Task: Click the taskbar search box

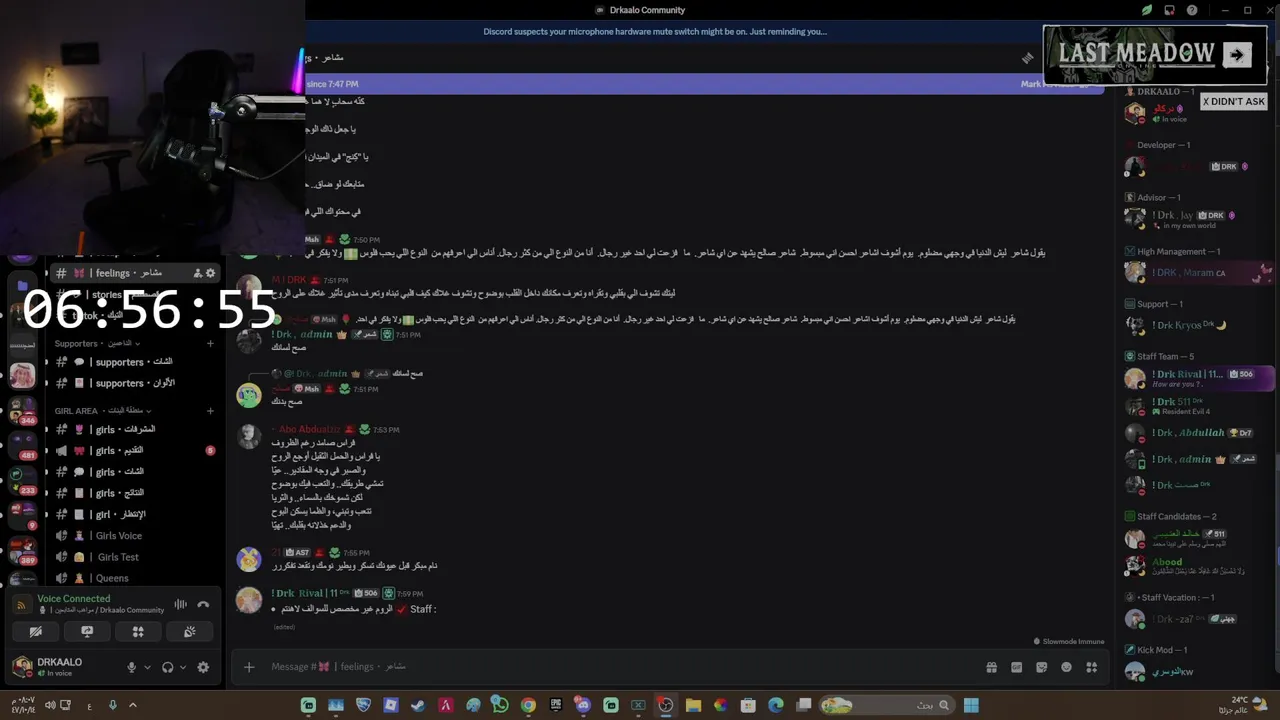Action: (x=885, y=705)
